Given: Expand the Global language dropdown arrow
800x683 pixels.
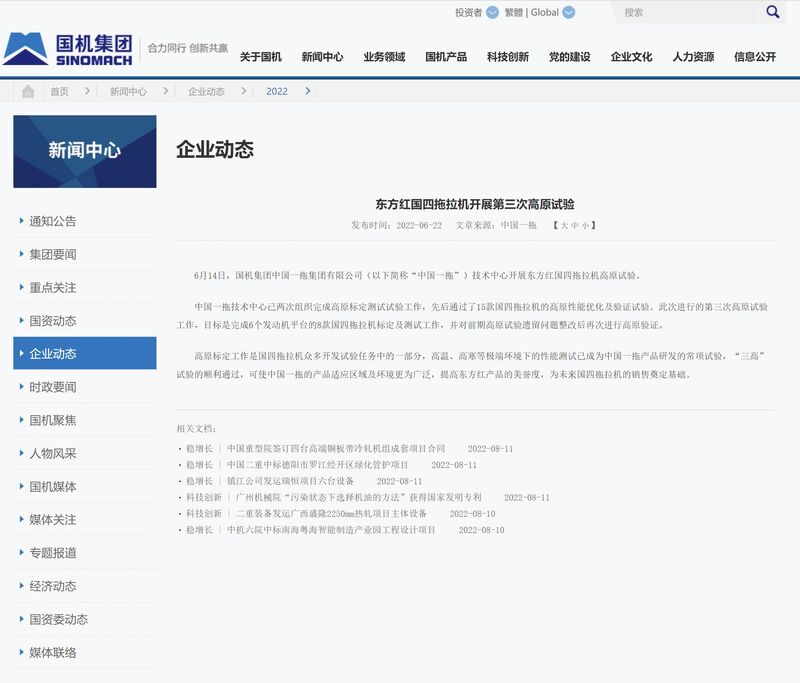Looking at the screenshot, I should coord(569,12).
